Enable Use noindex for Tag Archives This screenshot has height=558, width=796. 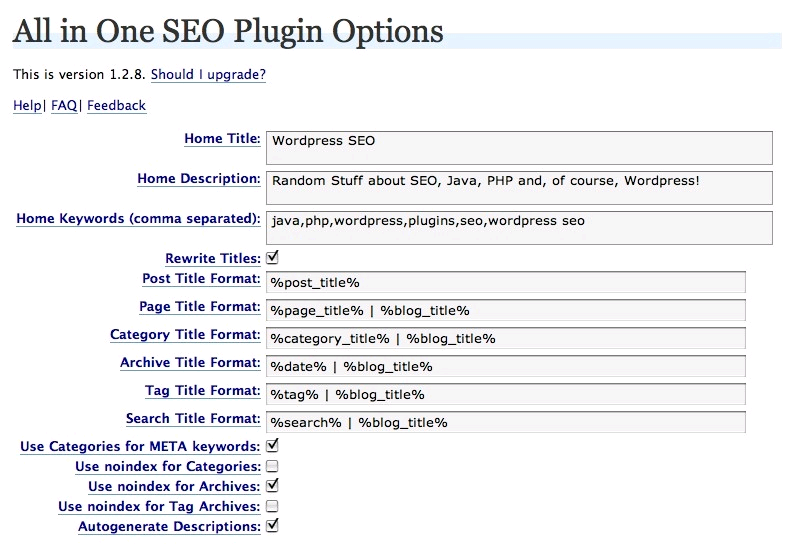click(272, 506)
